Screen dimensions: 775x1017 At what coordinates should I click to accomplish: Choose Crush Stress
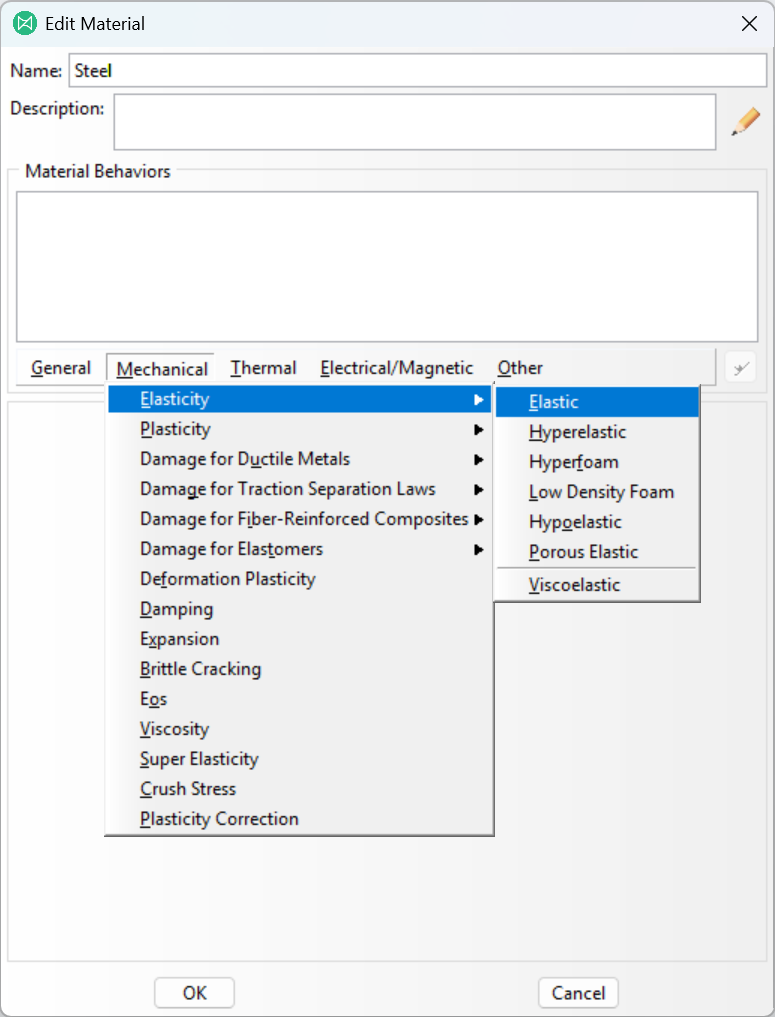[300, 789]
